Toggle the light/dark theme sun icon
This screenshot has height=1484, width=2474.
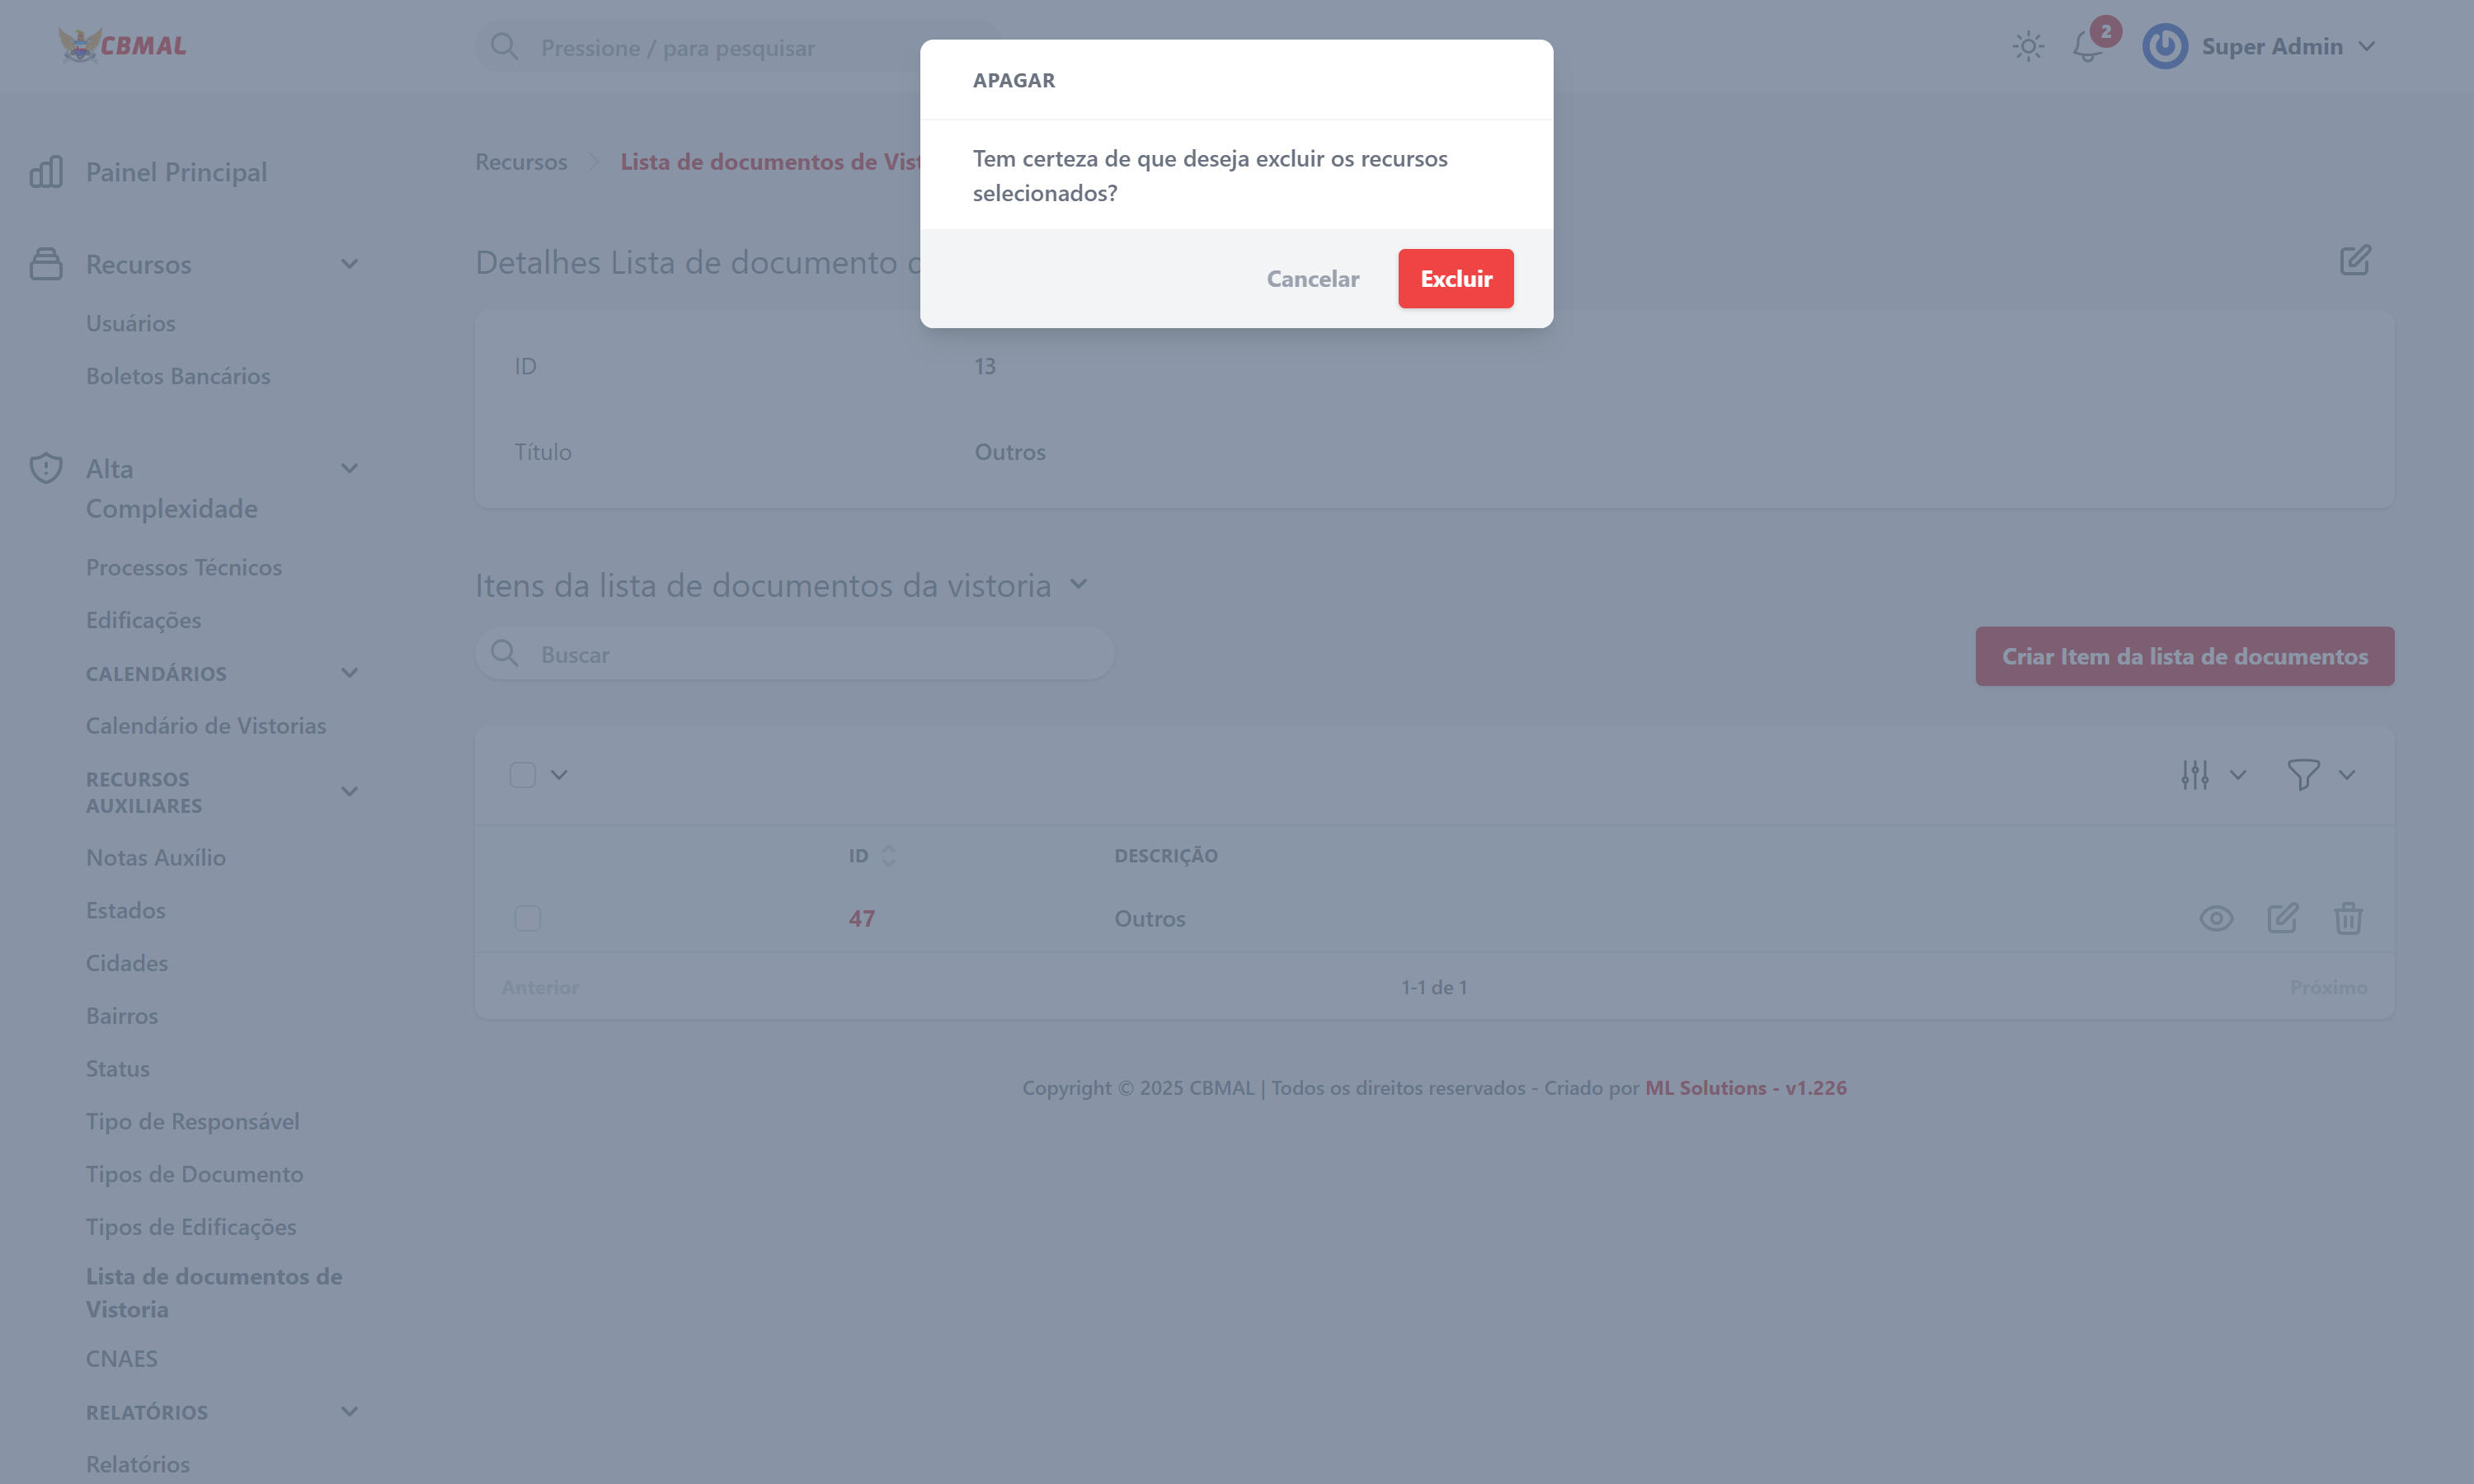[2028, 47]
